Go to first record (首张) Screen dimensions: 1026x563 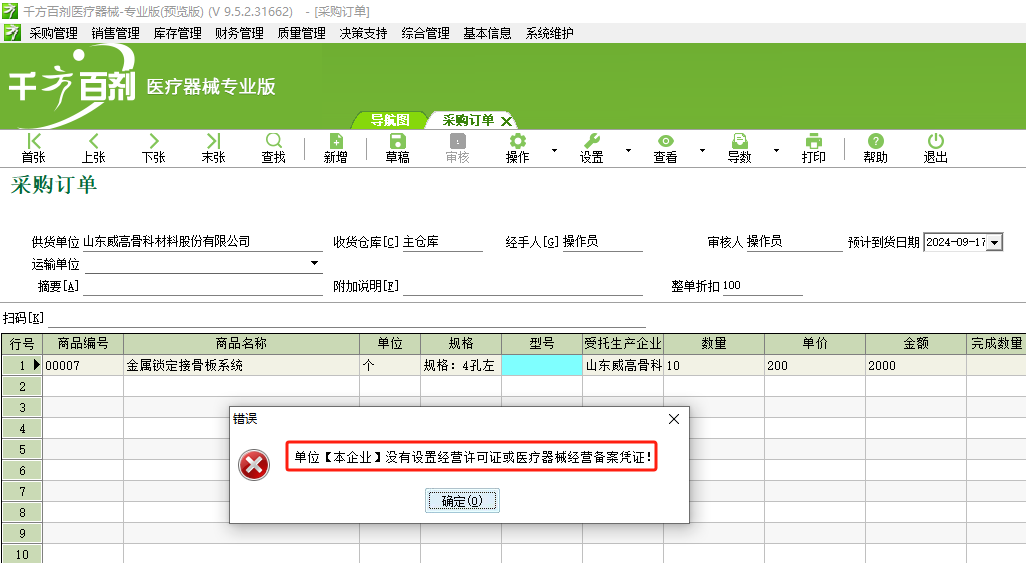point(34,148)
